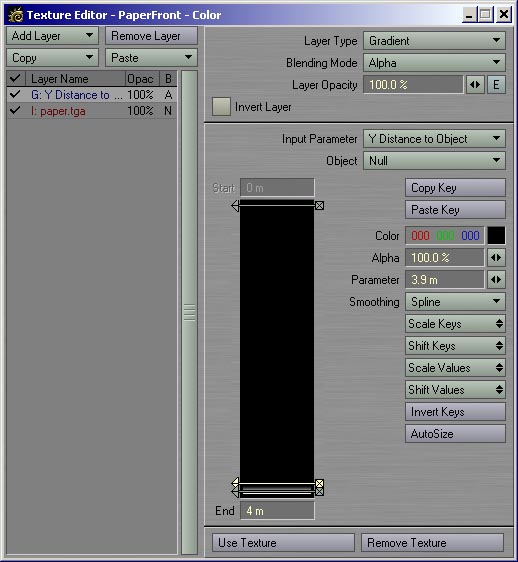Image resolution: width=518 pixels, height=562 pixels.
Task: Click the End value input field
Action: 277,510
